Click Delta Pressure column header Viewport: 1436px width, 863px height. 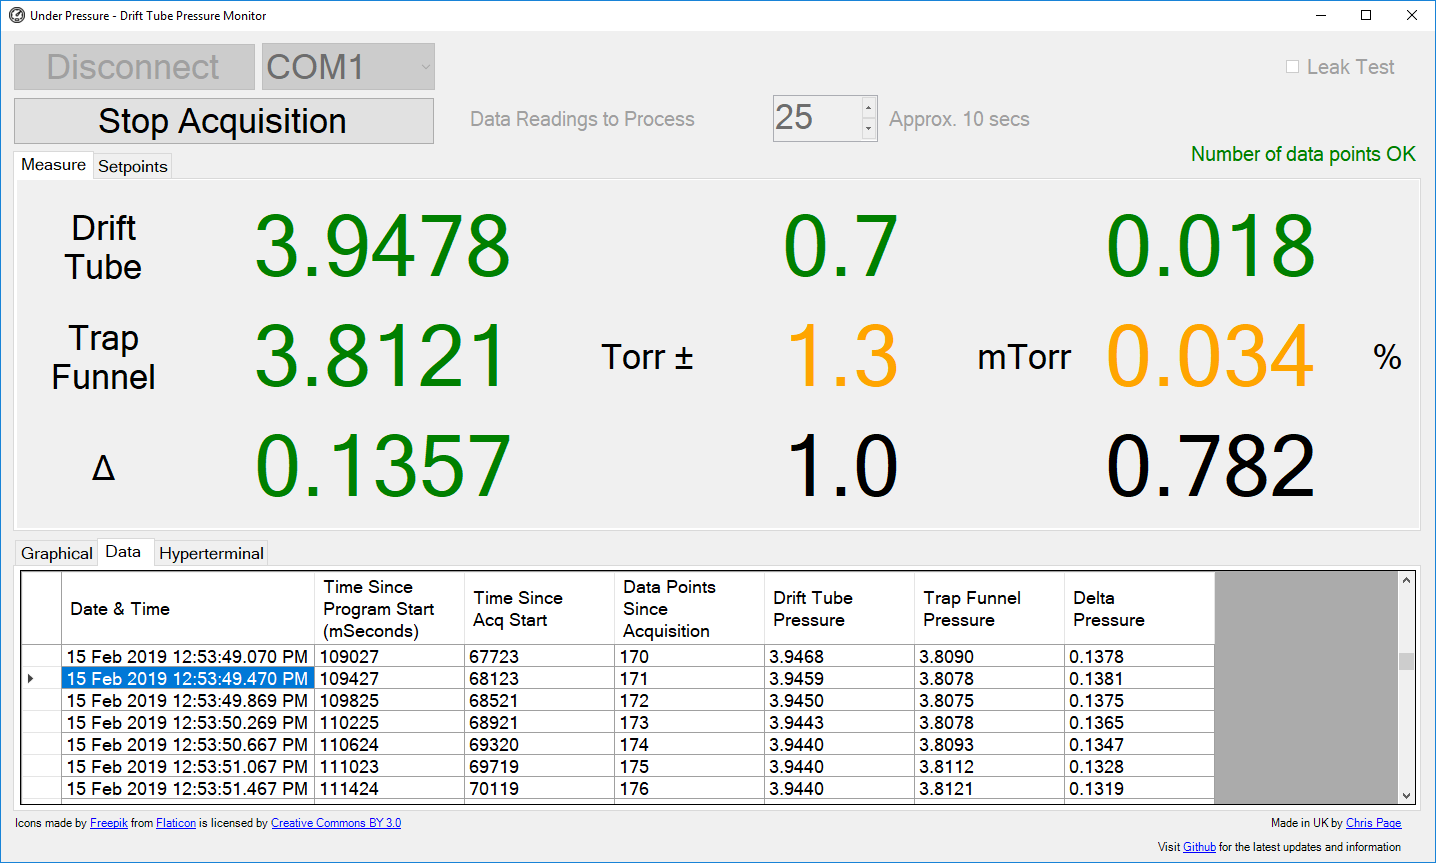[1140, 608]
